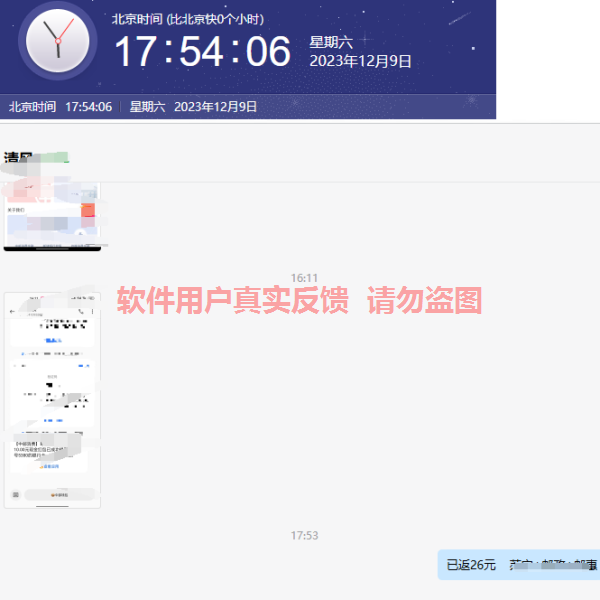Click the 17:53 chat timestamp
Screen dimensions: 600x600
(x=304, y=536)
